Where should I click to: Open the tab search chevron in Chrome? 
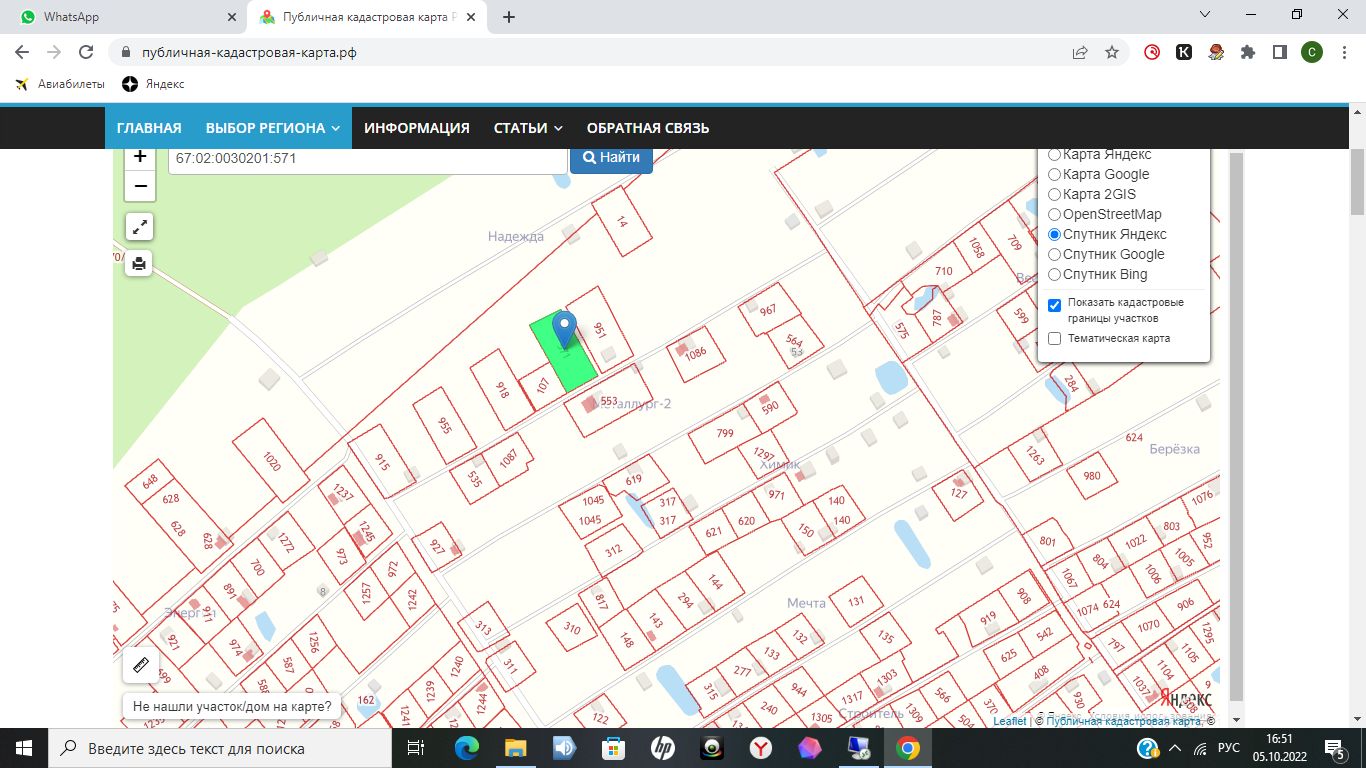[1205, 16]
